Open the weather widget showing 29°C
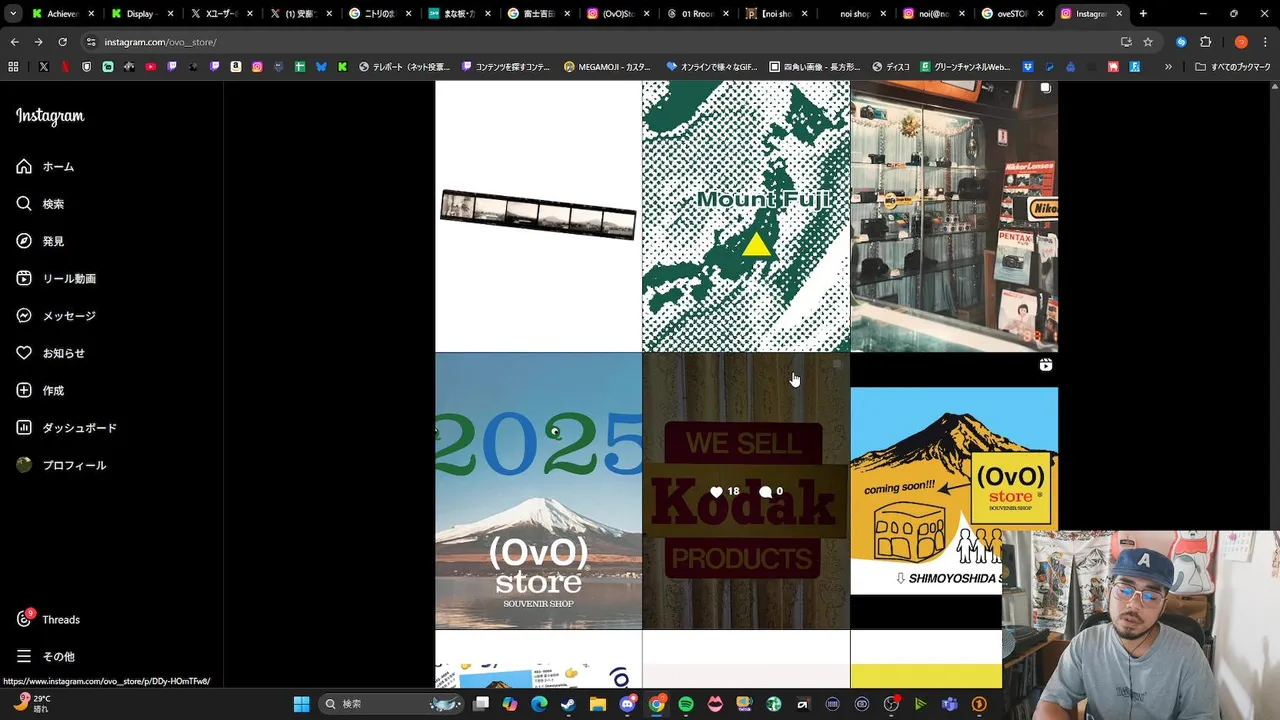Image resolution: width=1280 pixels, height=720 pixels. pos(32,704)
